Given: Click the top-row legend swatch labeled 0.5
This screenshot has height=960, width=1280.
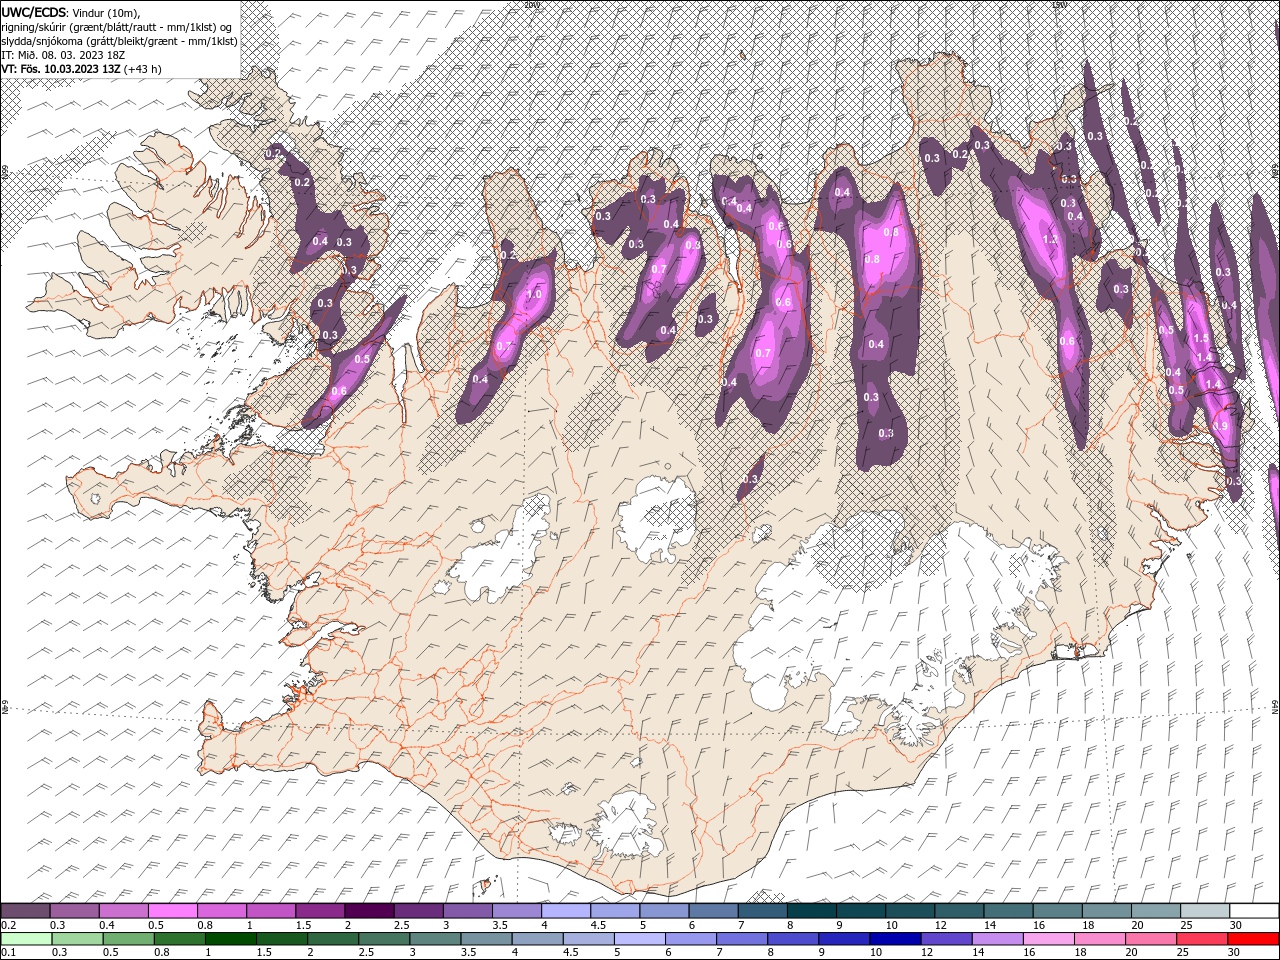Looking at the screenshot, I should pyautogui.click(x=172, y=911).
